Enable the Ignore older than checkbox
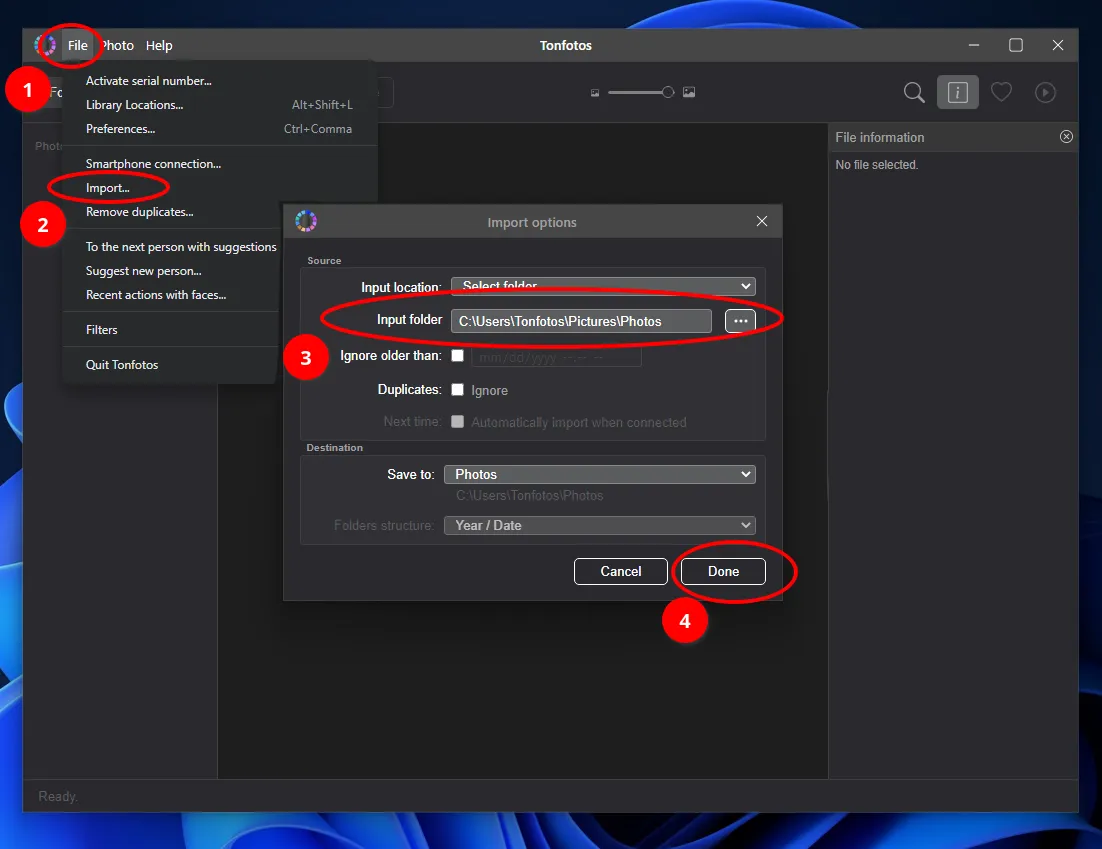This screenshot has width=1102, height=849. pos(458,356)
